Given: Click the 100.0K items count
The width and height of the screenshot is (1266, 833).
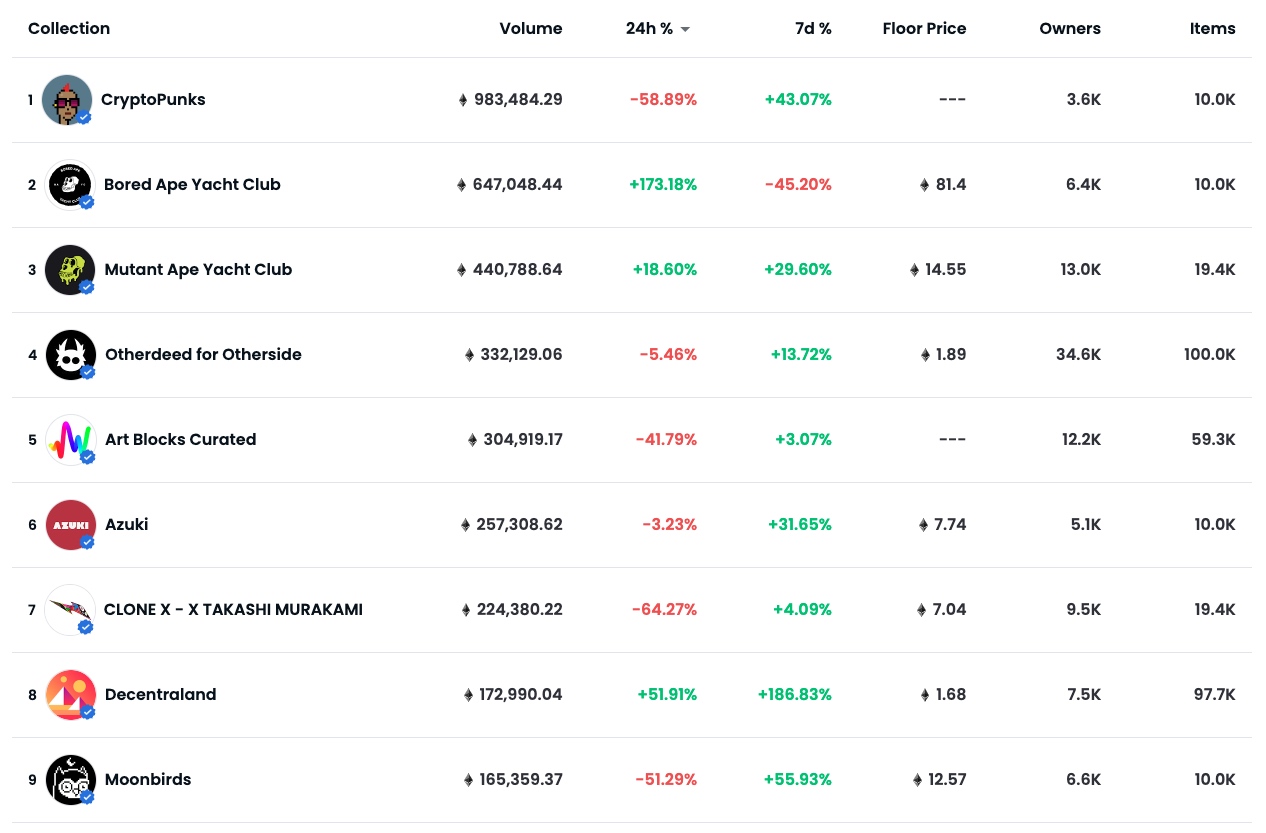Looking at the screenshot, I should (x=1209, y=355).
